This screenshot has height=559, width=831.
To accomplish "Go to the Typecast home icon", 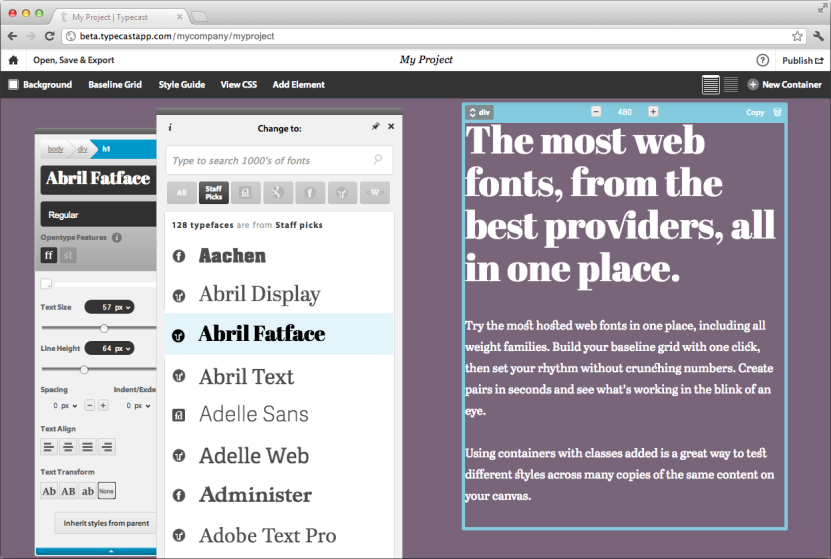I will pos(13,60).
